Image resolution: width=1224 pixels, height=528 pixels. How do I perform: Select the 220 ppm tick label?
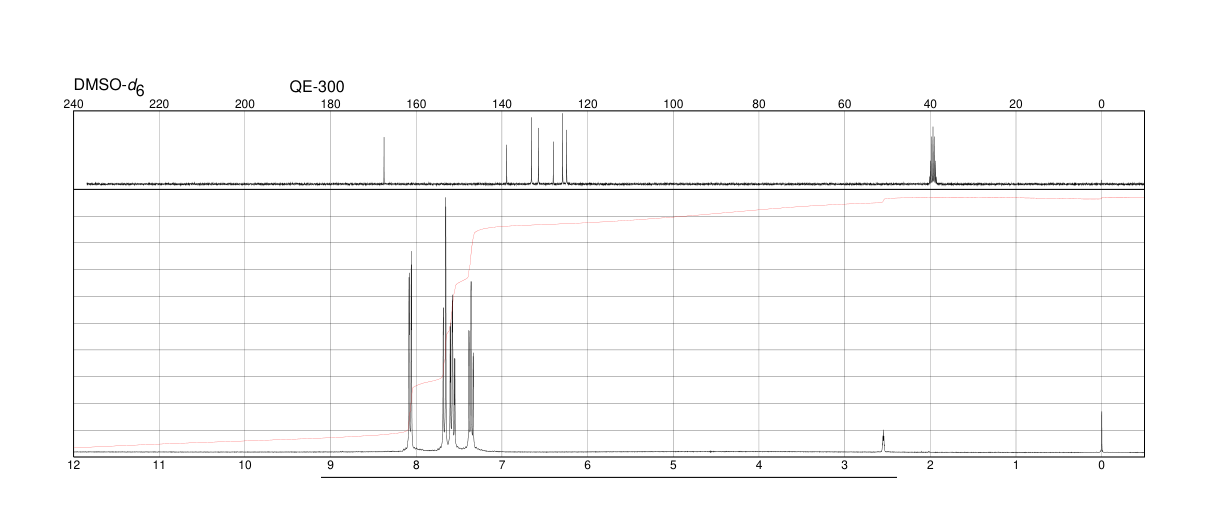(159, 104)
